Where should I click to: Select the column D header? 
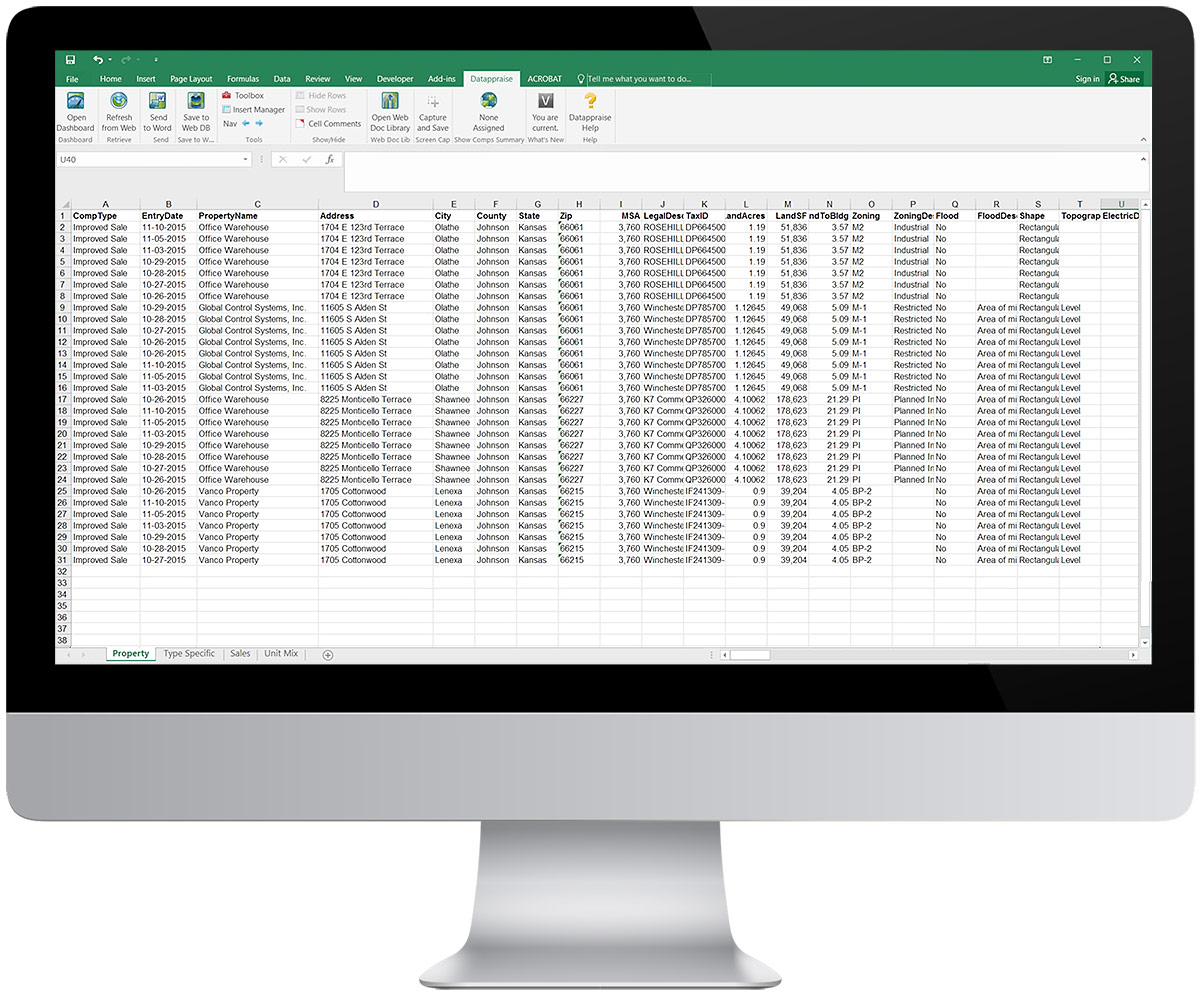point(376,205)
